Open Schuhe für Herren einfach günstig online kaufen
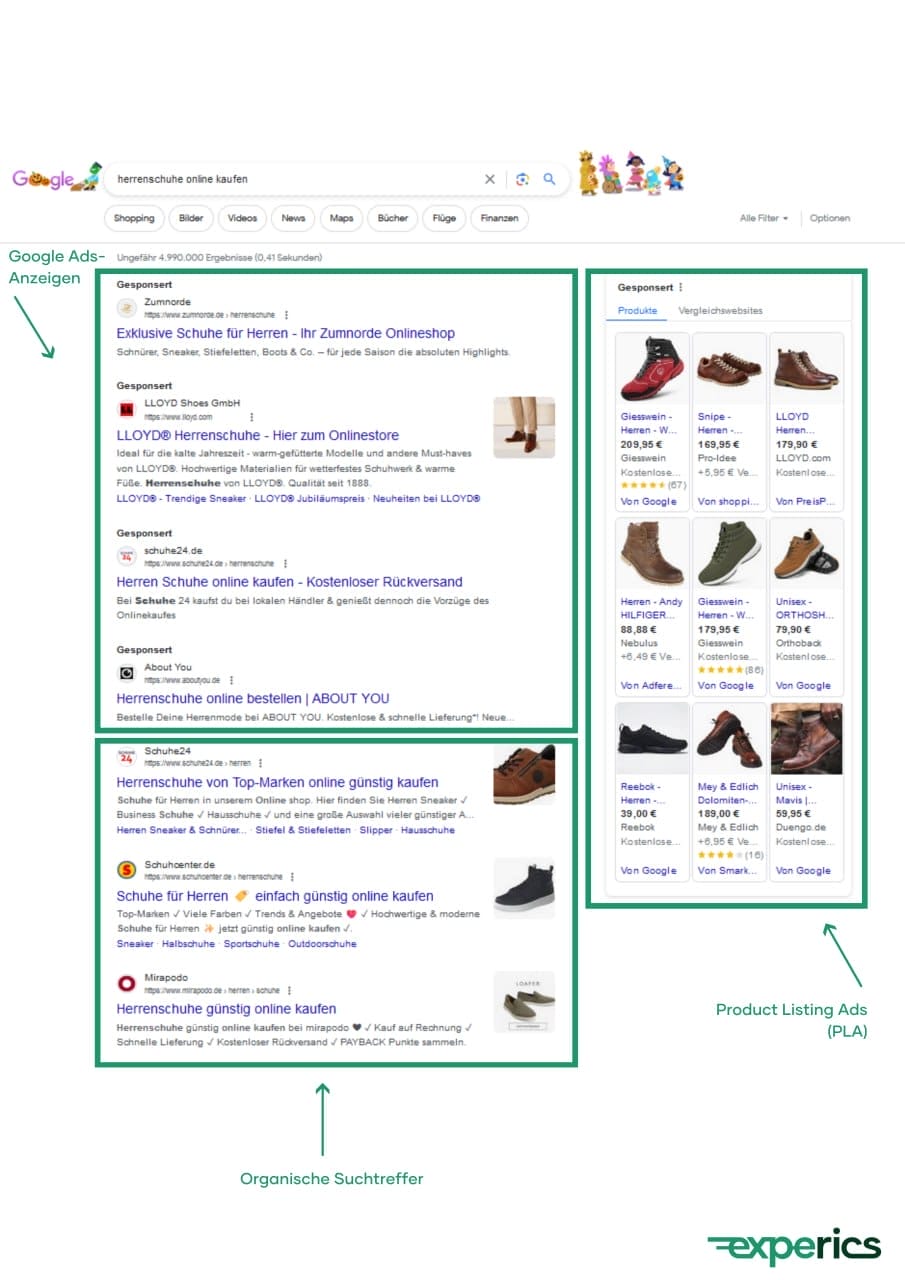This screenshot has height=1280, width=905. tap(275, 896)
